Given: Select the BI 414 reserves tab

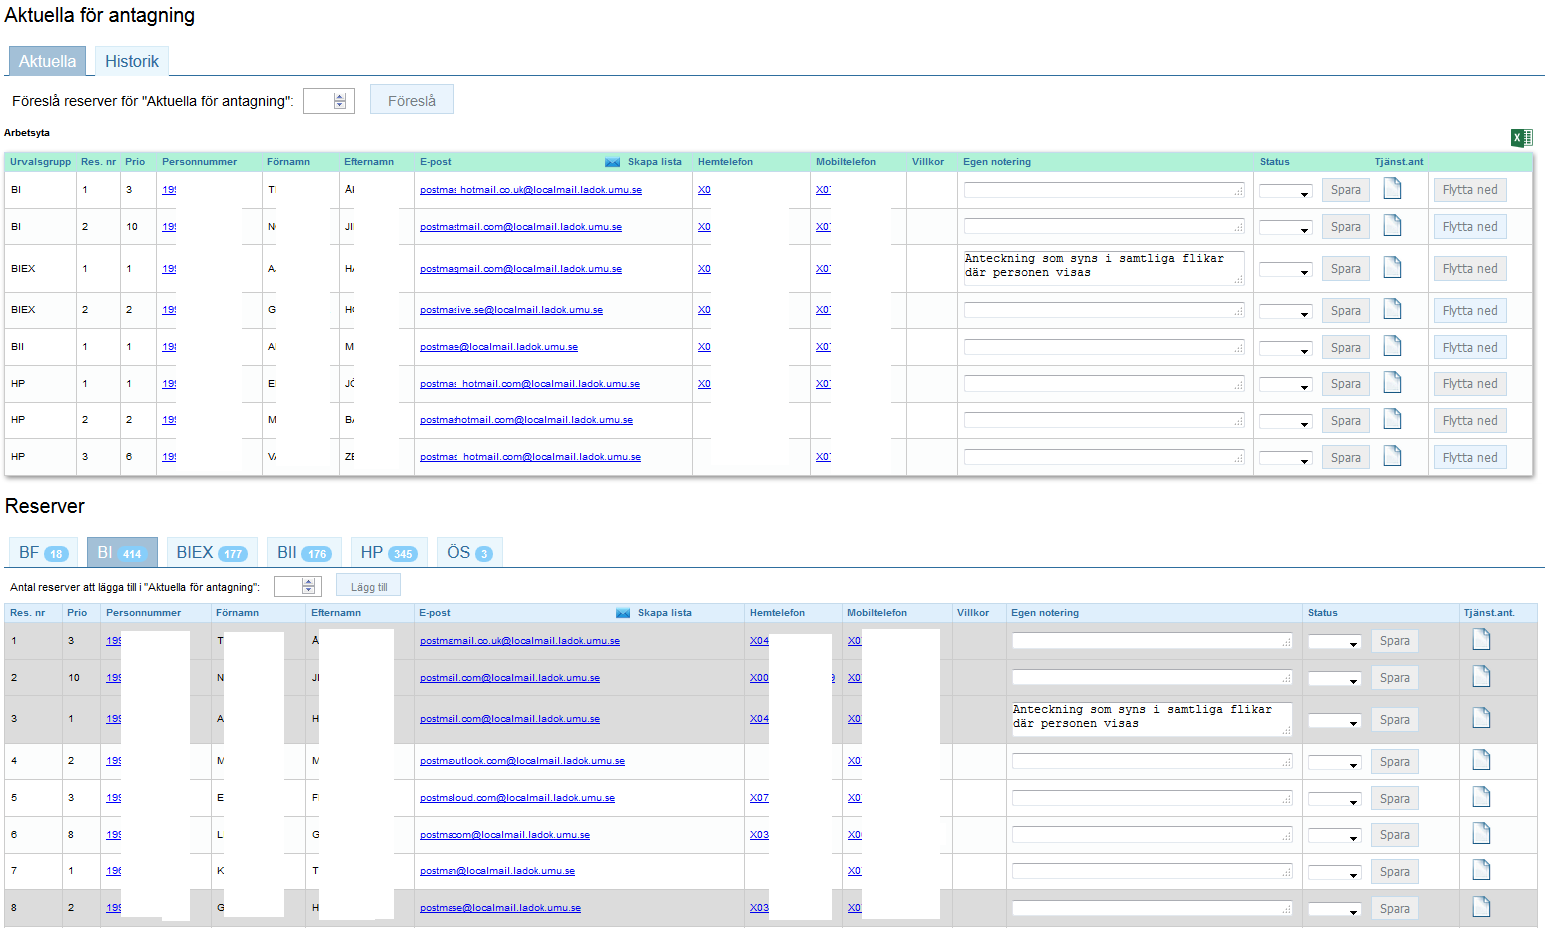Looking at the screenshot, I should coord(122,553).
